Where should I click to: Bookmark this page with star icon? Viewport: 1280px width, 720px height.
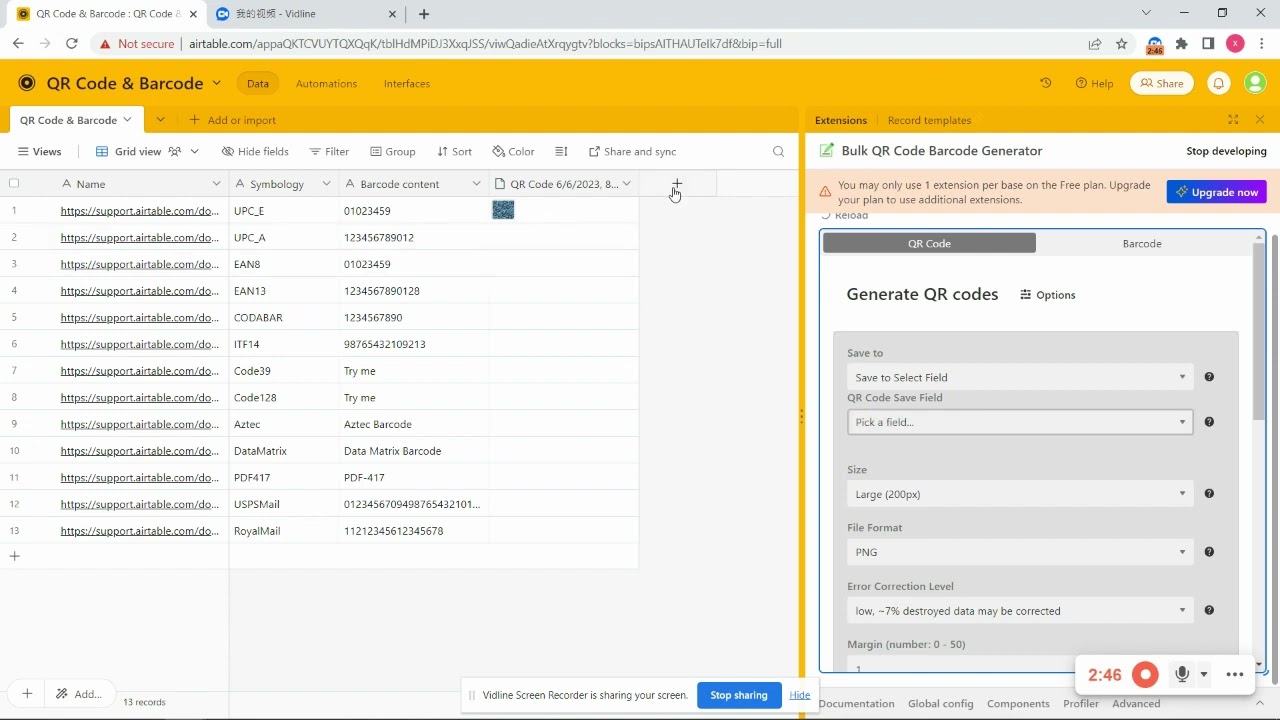click(x=1122, y=44)
